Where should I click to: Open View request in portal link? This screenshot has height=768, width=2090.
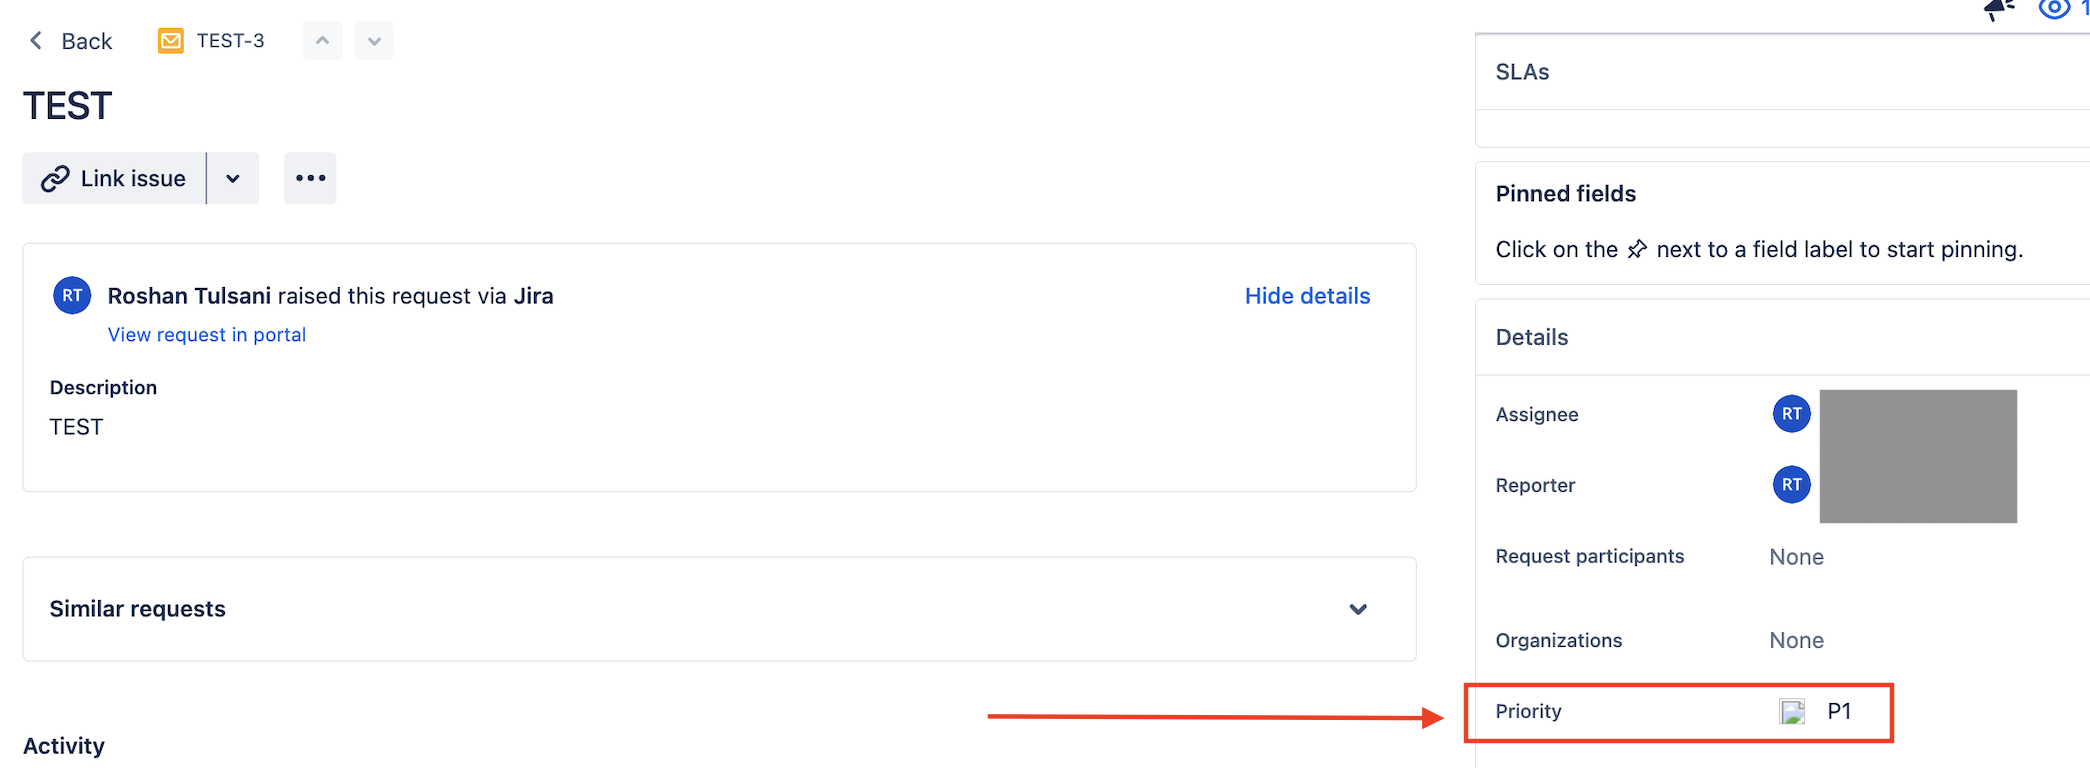click(x=207, y=335)
